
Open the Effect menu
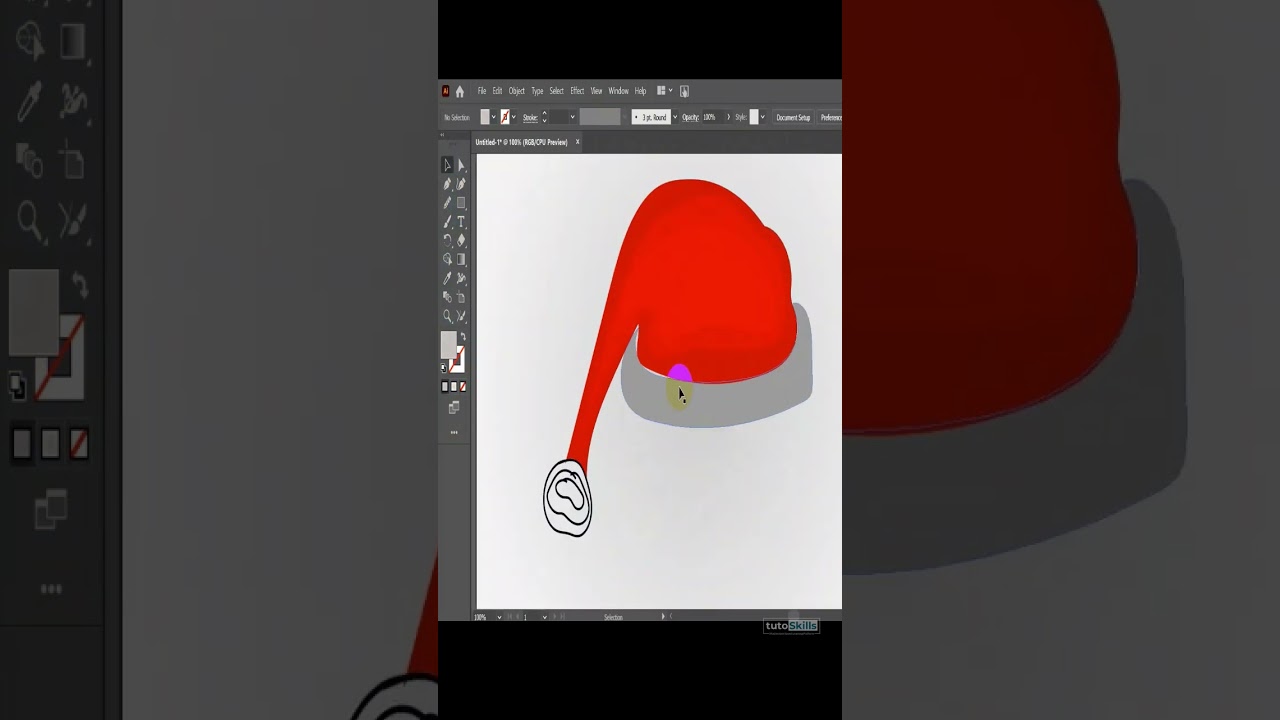point(577,91)
